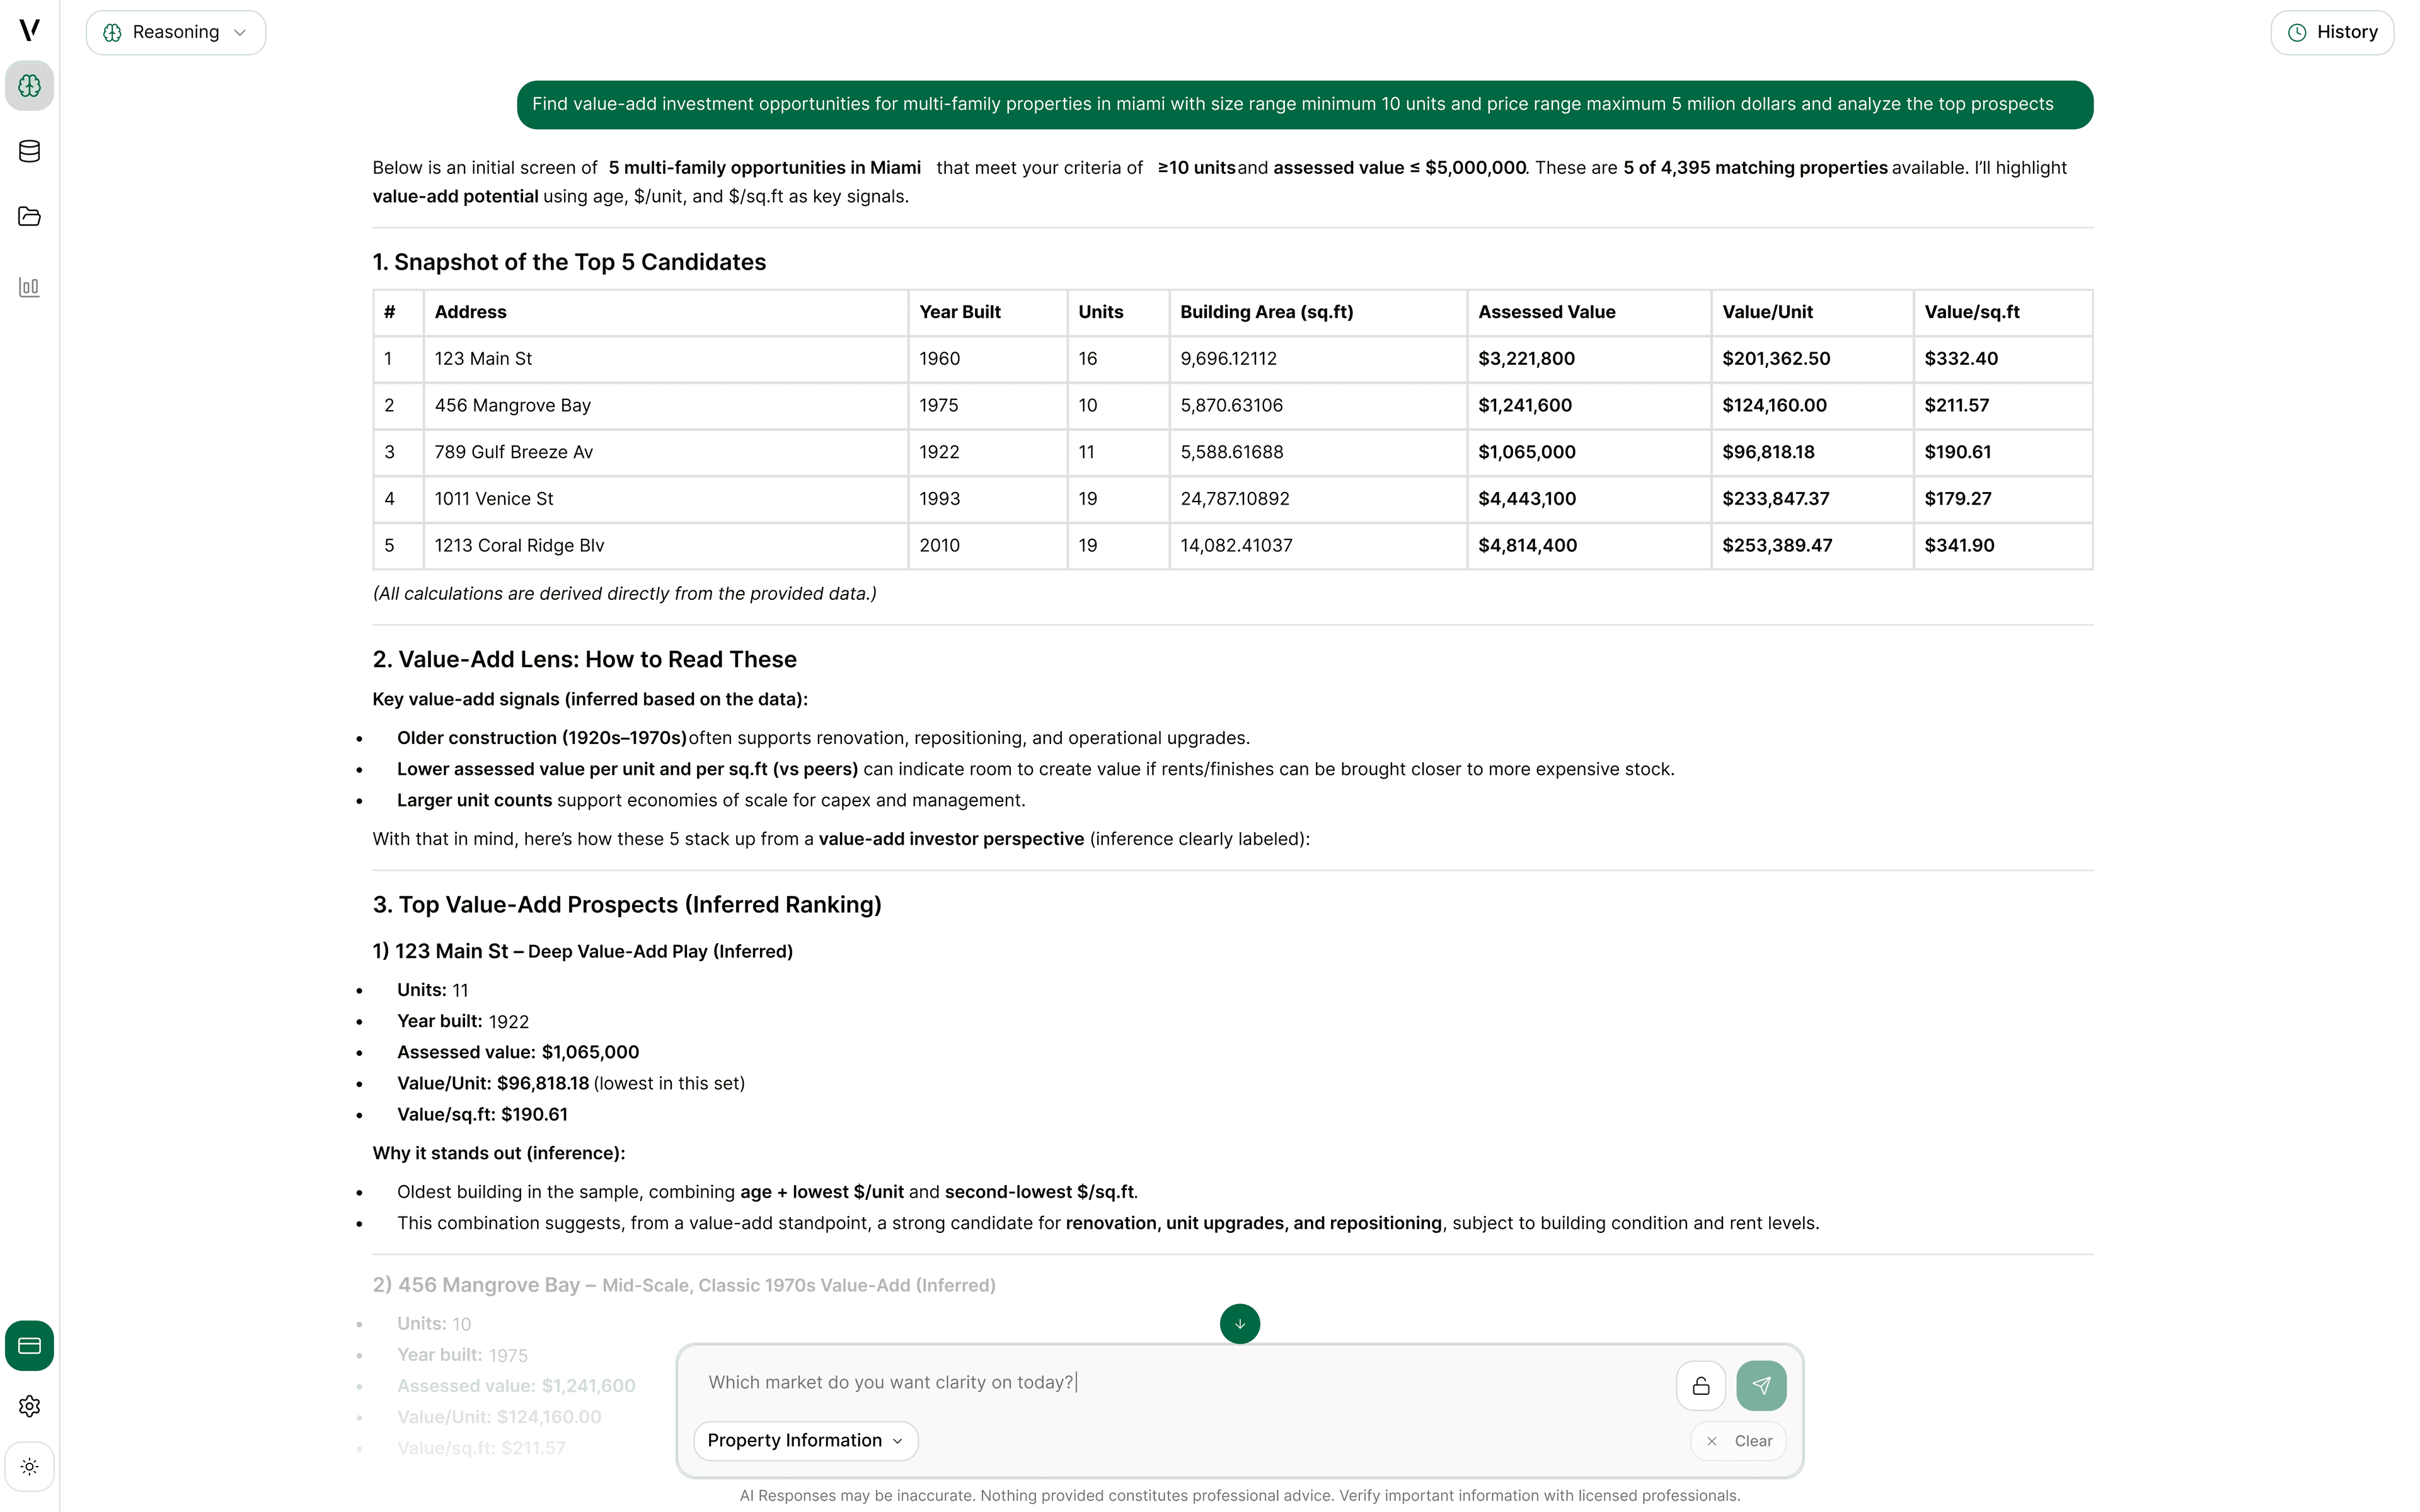Open Settings via the gear icon
The height and width of the screenshot is (1512, 2420).
coord(29,1405)
